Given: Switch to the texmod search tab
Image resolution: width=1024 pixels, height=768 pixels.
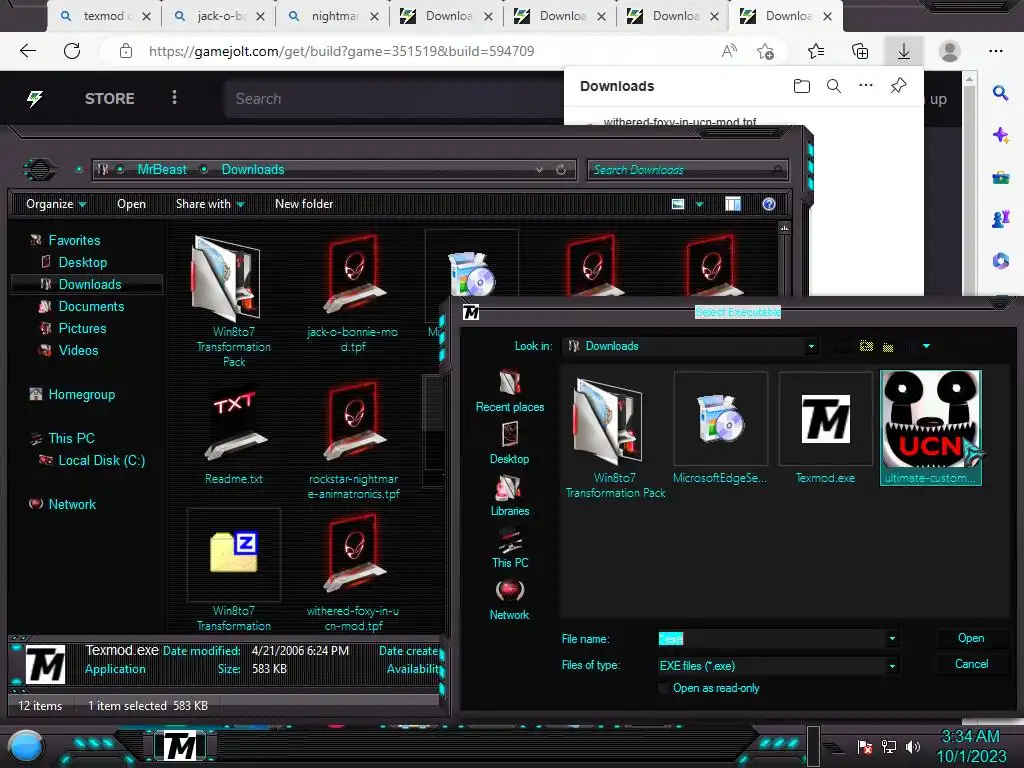Looking at the screenshot, I should click(104, 16).
